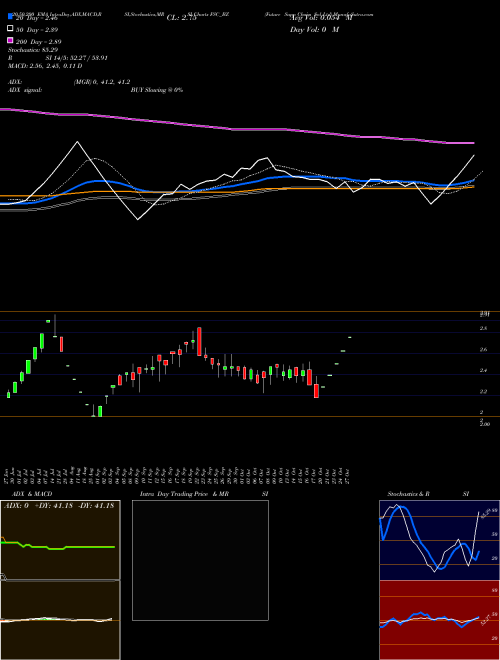This screenshot has height=660, width=500.
Task: Click the 'ADX:' label in the header
Action: pos(15,82)
